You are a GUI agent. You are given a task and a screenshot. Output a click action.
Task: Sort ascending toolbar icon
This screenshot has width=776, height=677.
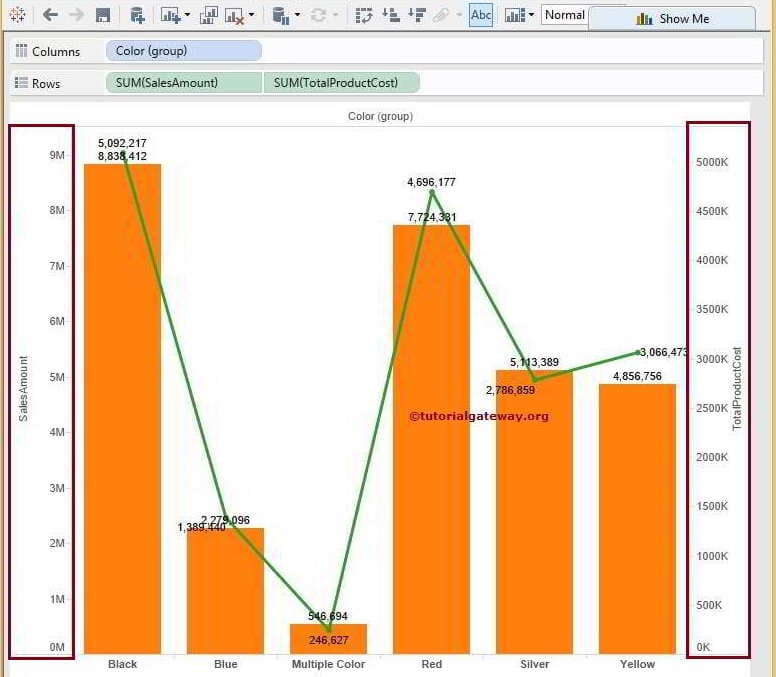pyautogui.click(x=391, y=15)
